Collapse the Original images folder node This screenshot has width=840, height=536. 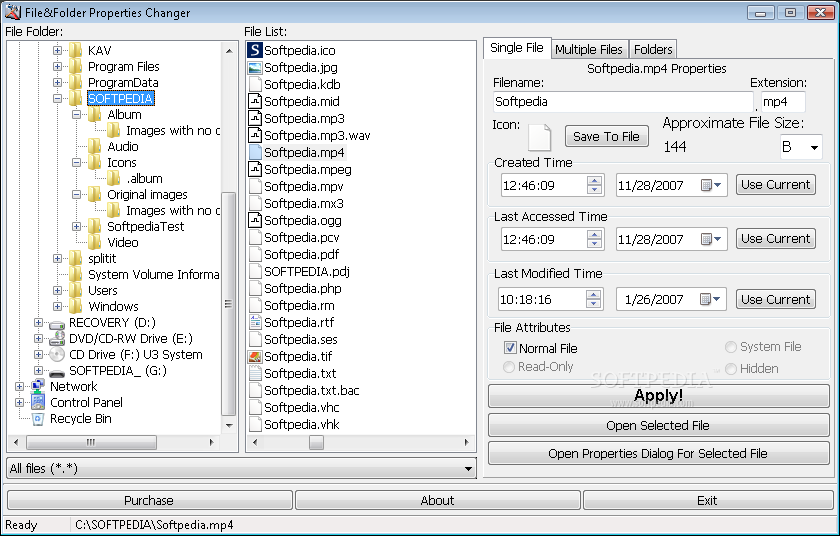(x=77, y=194)
